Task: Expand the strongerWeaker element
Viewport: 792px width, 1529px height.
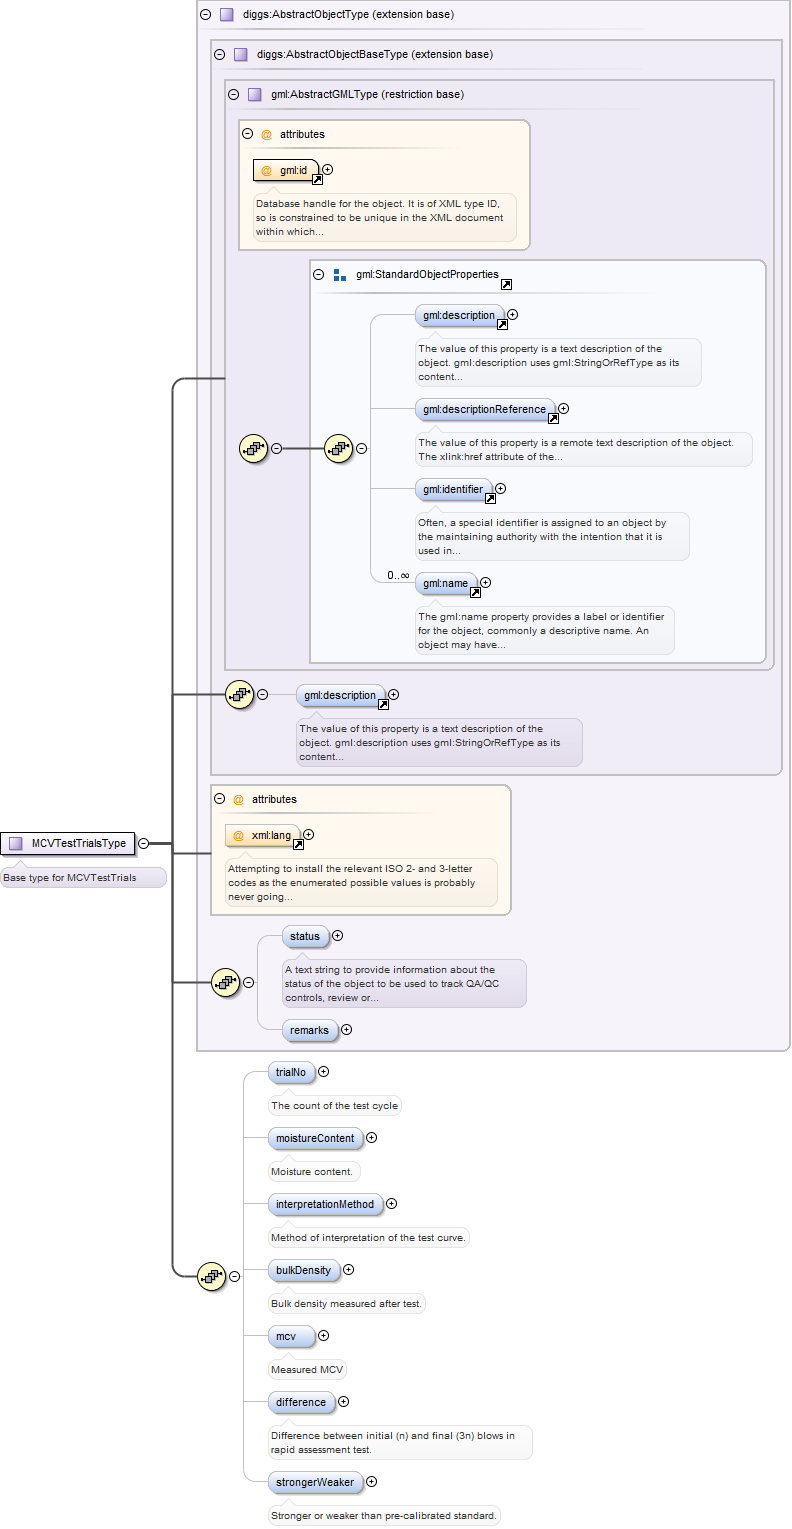Action: 372,1482
